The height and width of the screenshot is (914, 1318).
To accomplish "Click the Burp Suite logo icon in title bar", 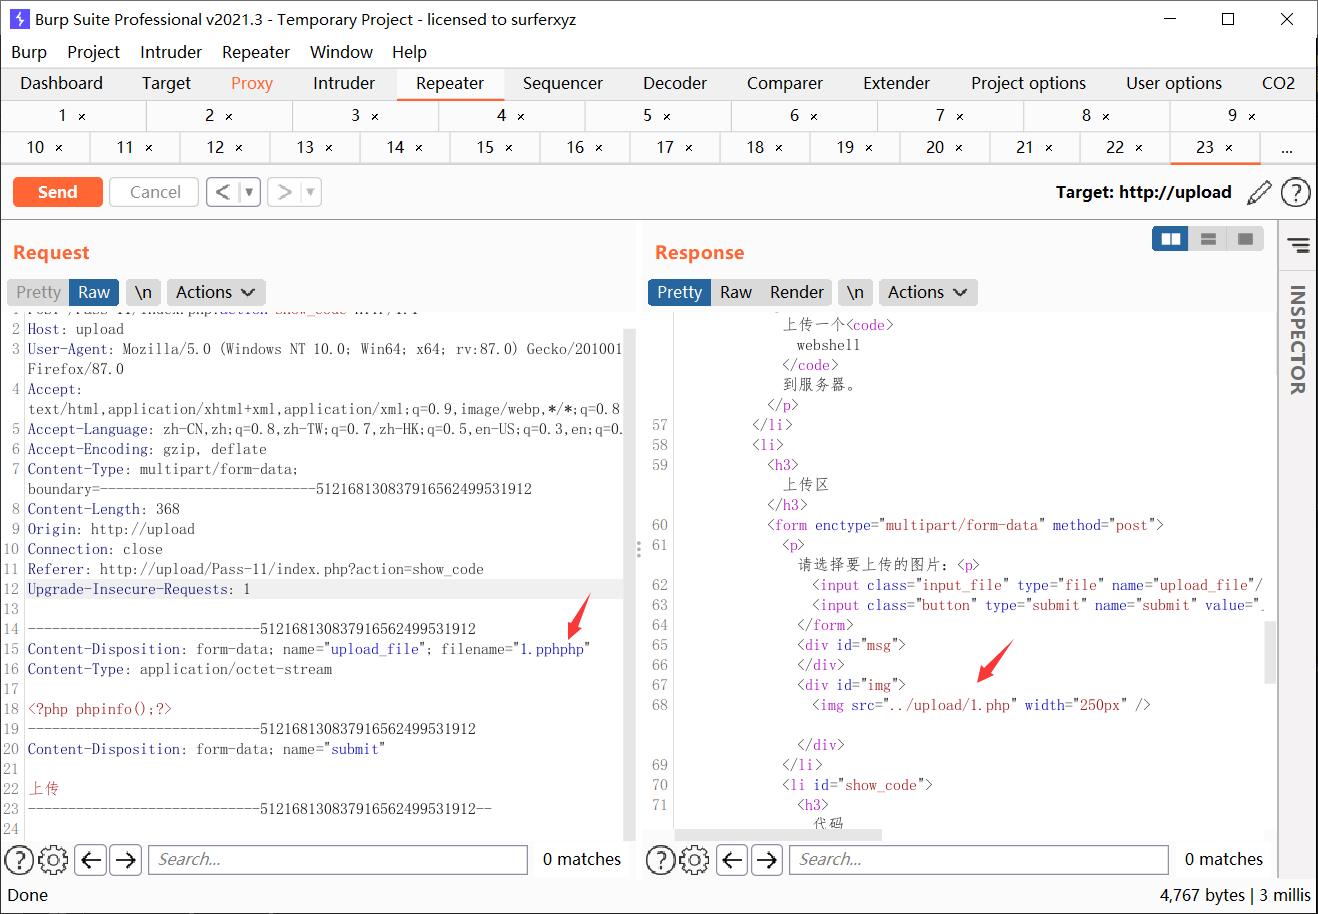I will (x=19, y=19).
